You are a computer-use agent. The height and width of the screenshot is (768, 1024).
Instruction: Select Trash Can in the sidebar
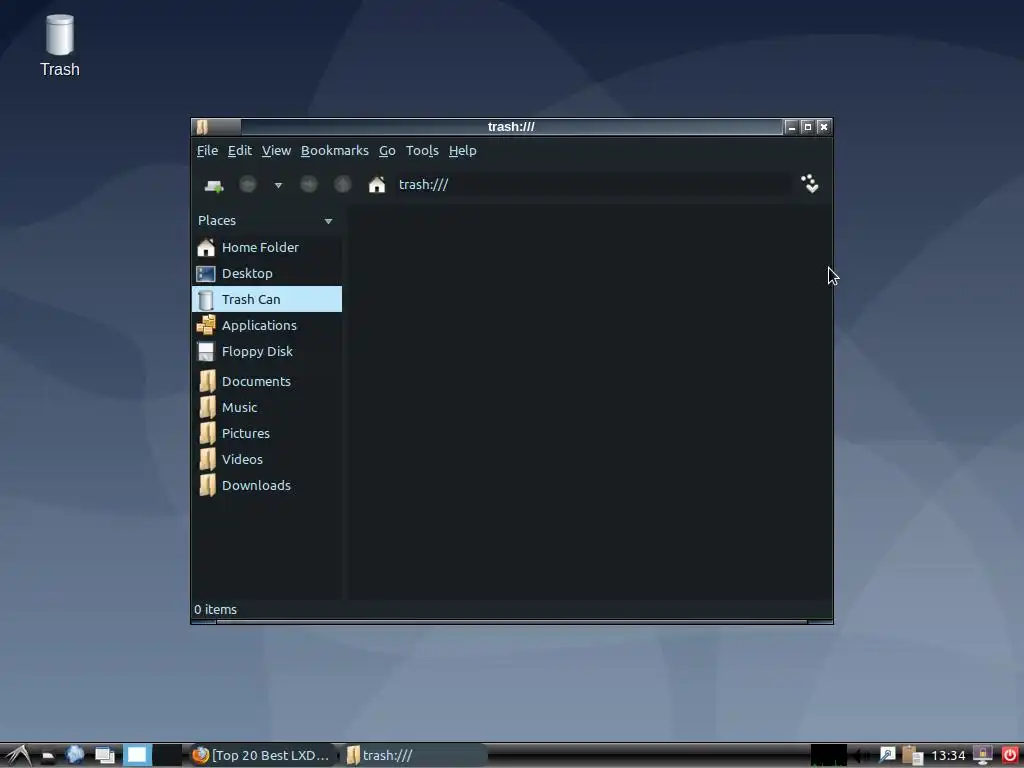click(267, 299)
